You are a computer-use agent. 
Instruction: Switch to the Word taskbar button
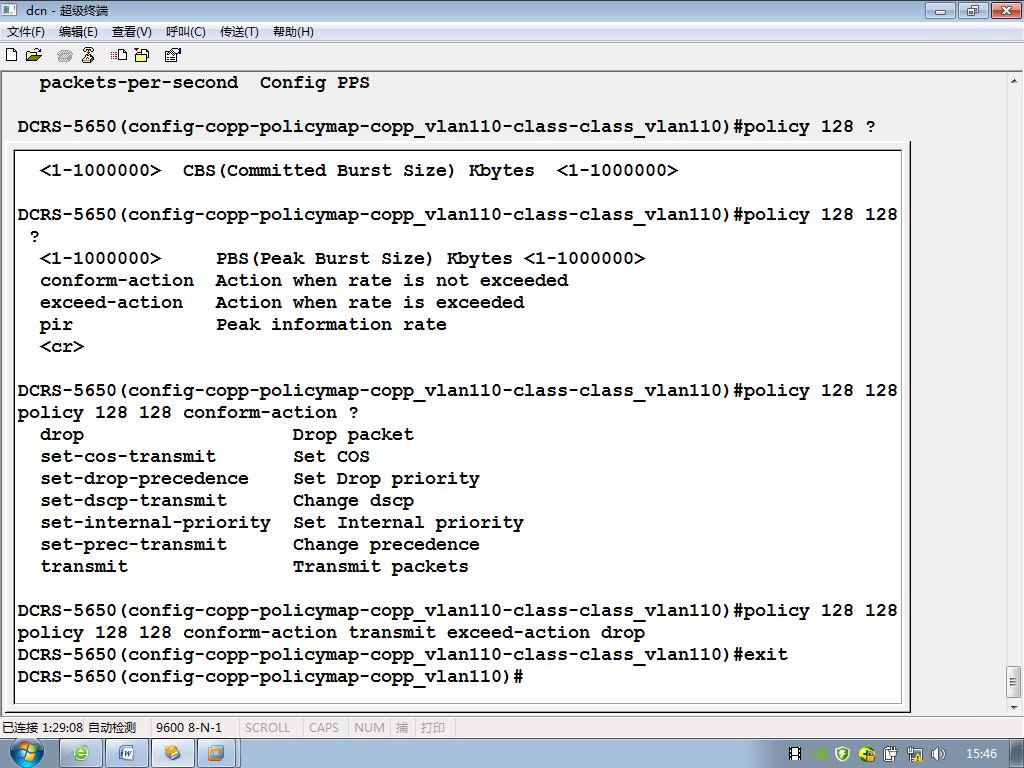[127, 754]
